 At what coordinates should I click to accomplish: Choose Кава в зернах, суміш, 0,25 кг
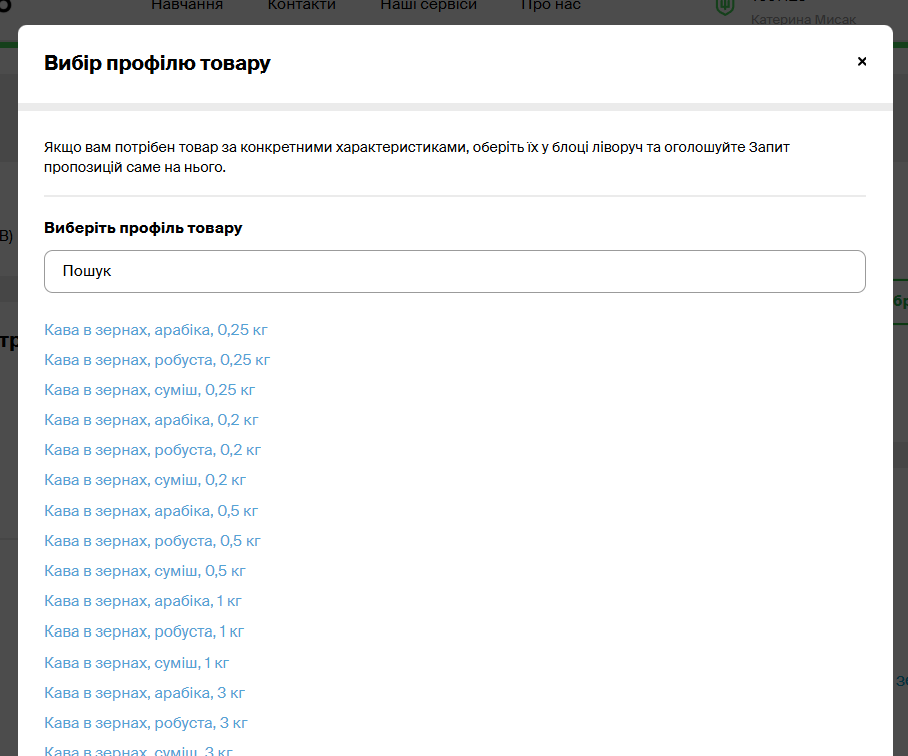tap(150, 389)
